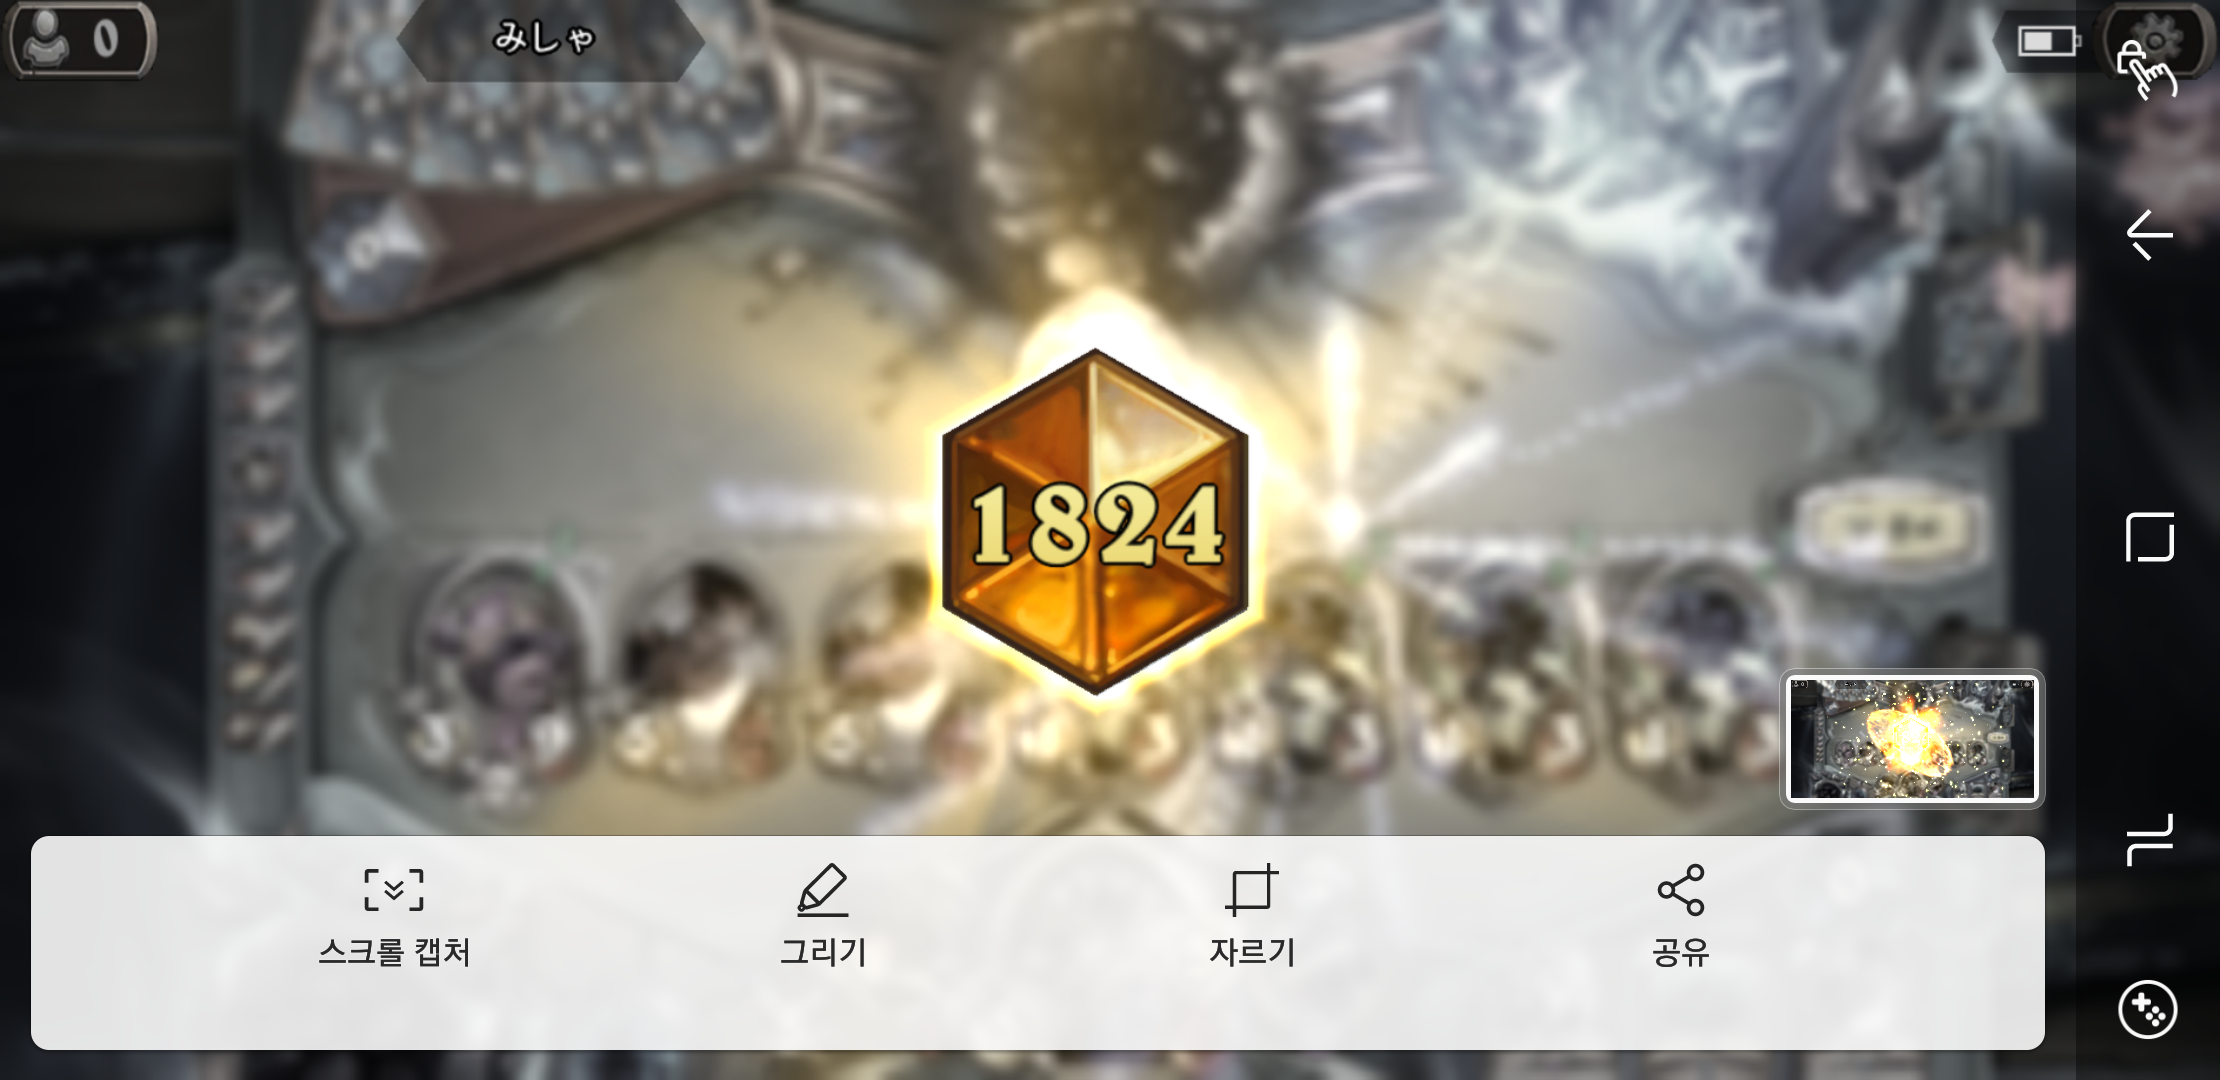Click the 1824 rating badge
The height and width of the screenshot is (1080, 2220).
1095,521
